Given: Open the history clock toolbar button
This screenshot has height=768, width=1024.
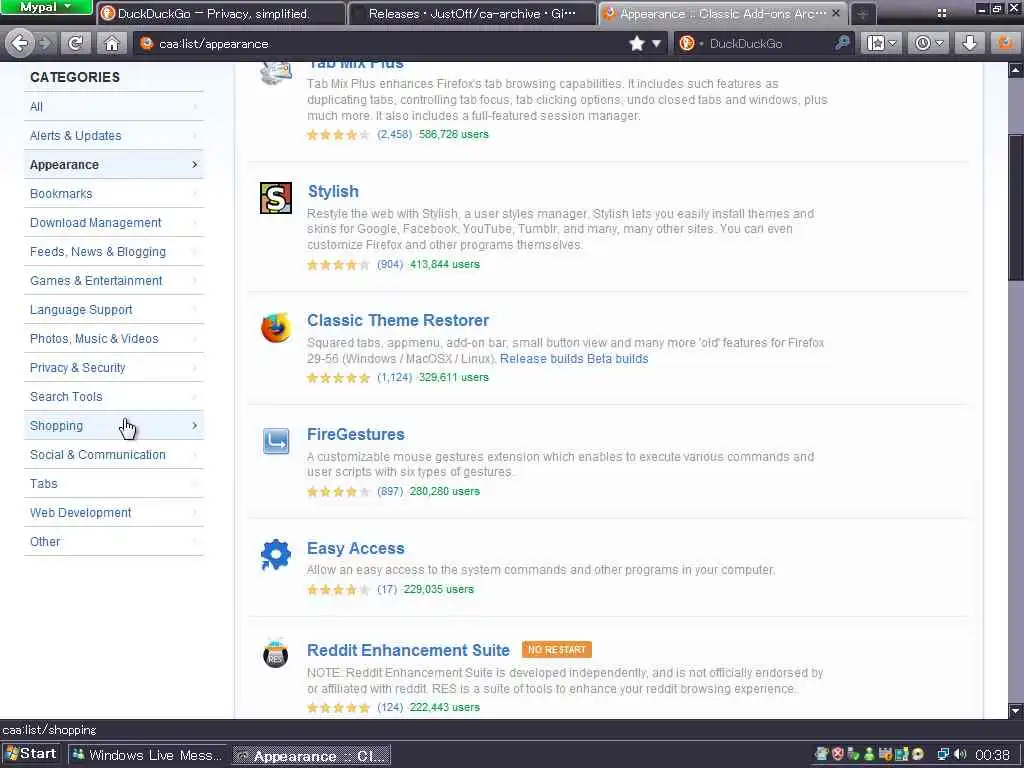Looking at the screenshot, I should [929, 44].
